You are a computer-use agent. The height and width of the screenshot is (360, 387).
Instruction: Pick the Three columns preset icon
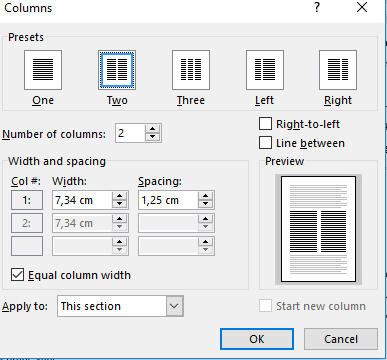pyautogui.click(x=191, y=70)
